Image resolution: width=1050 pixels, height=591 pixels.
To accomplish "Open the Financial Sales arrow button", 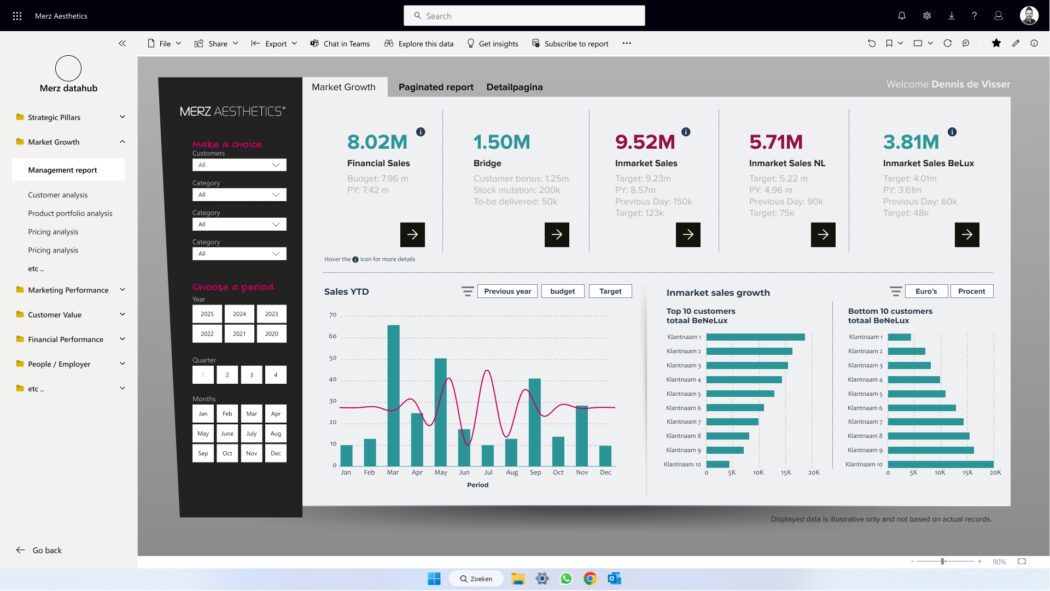I will coord(412,235).
